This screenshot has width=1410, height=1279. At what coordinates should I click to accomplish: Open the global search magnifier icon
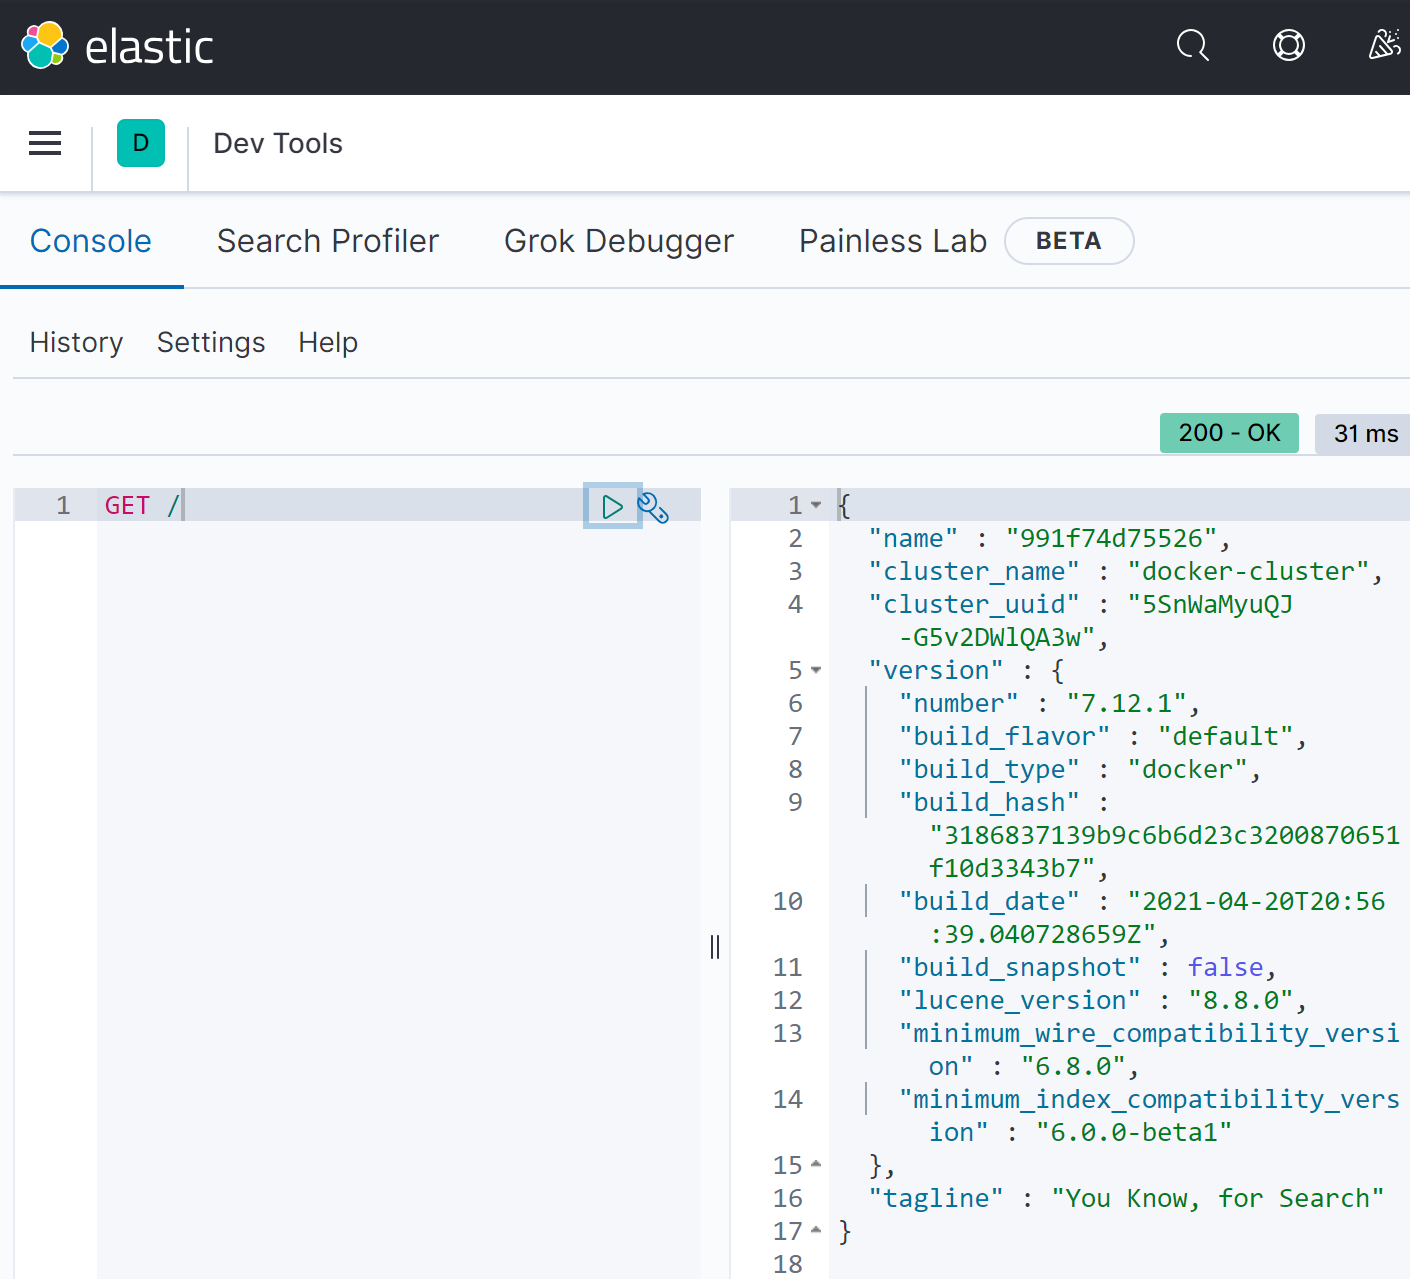tap(1192, 45)
